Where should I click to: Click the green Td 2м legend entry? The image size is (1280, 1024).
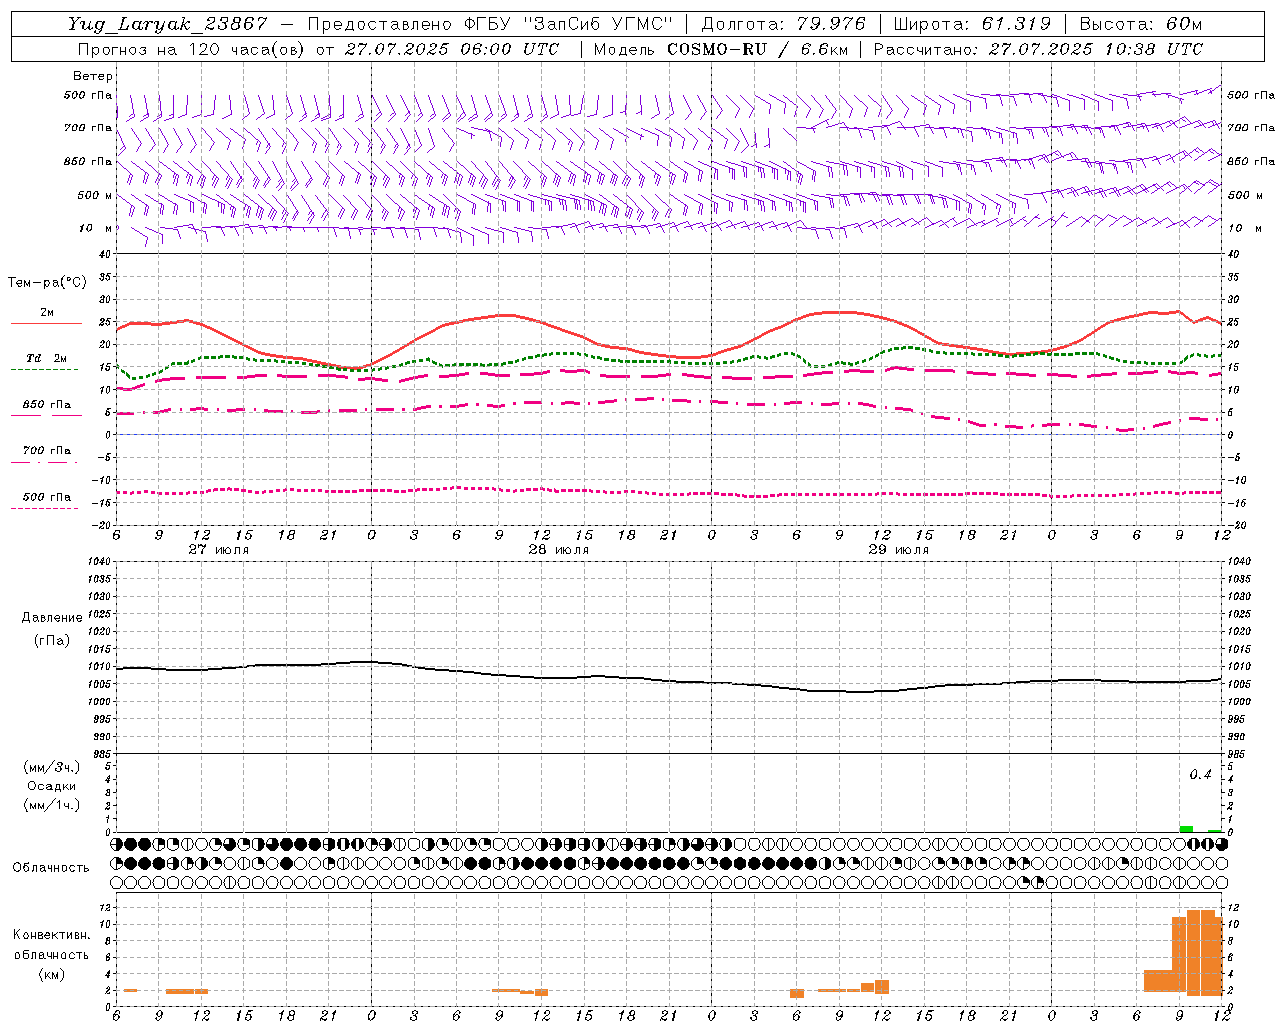pyautogui.click(x=46, y=358)
